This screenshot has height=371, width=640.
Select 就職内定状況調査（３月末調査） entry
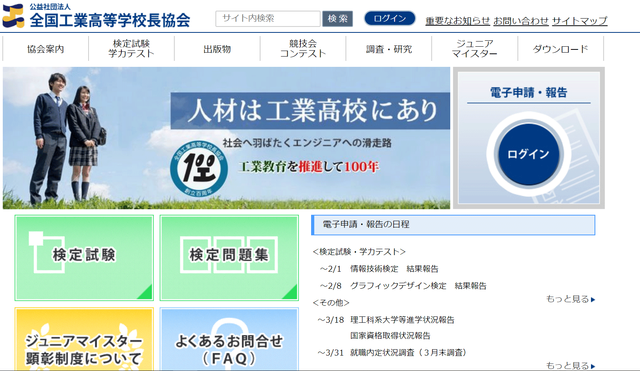point(408,353)
